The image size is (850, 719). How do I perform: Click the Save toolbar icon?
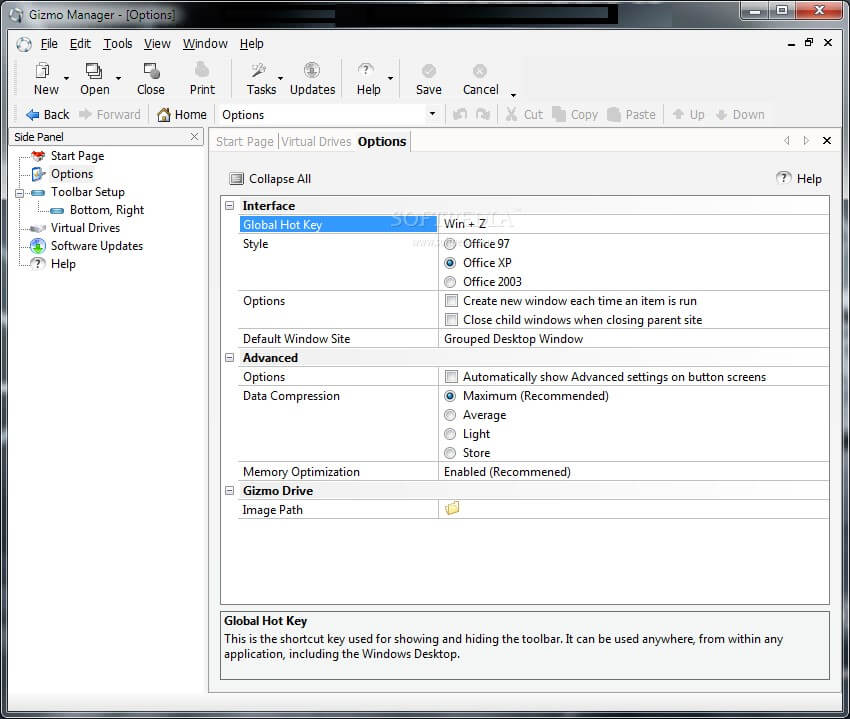coord(428,70)
